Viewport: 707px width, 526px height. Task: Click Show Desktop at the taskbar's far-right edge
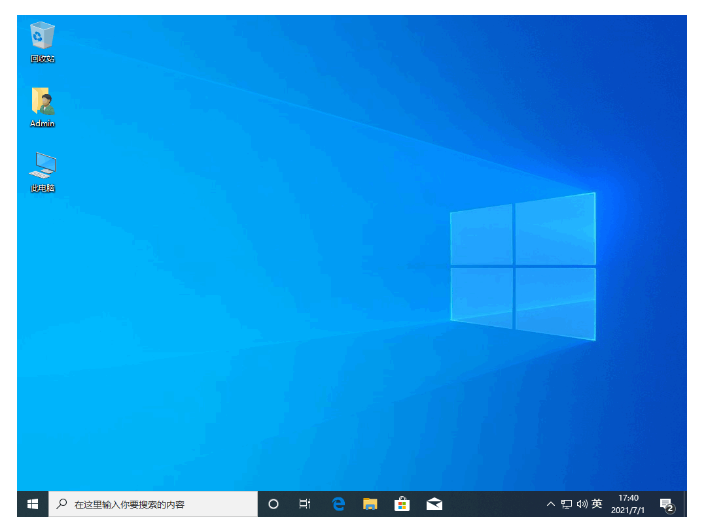pyautogui.click(x=686, y=504)
